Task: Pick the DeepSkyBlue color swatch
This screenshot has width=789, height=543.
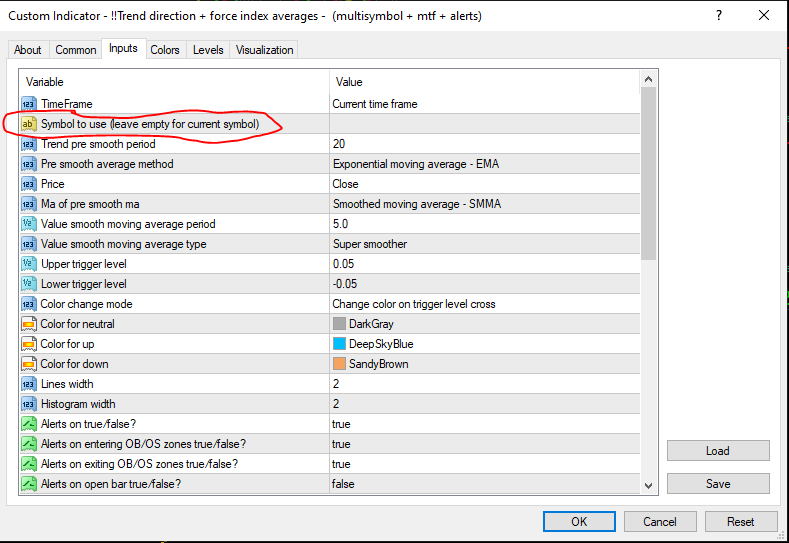Action: (340, 344)
